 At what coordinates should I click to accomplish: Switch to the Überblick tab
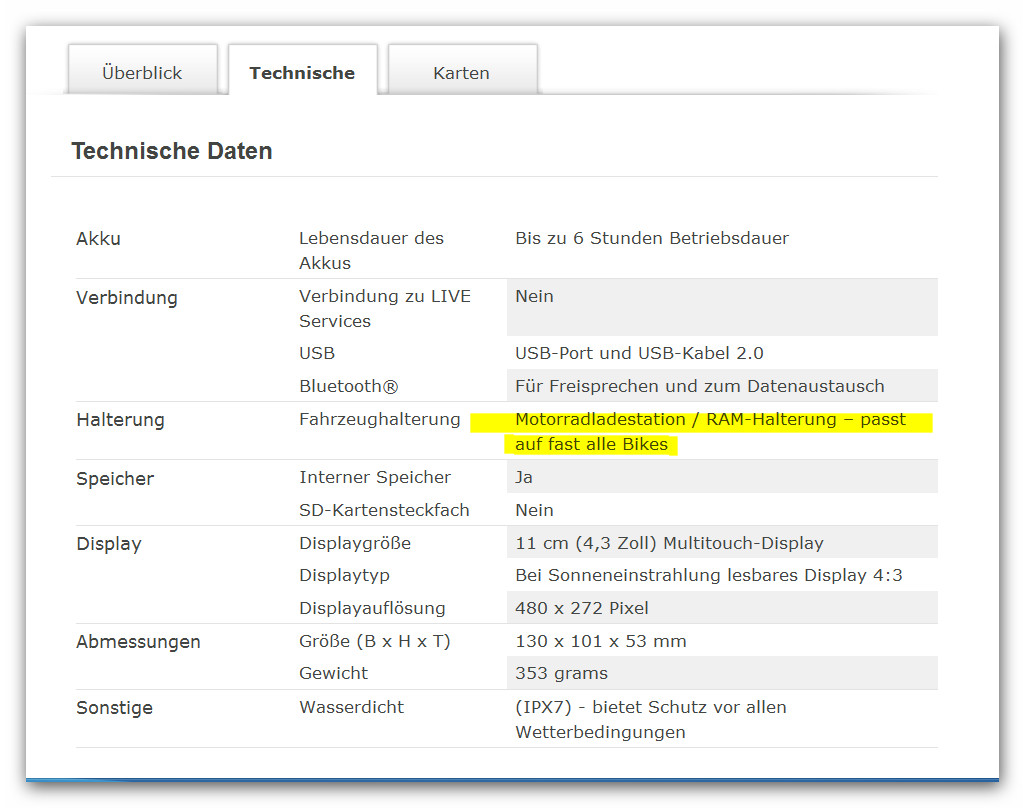coord(142,73)
